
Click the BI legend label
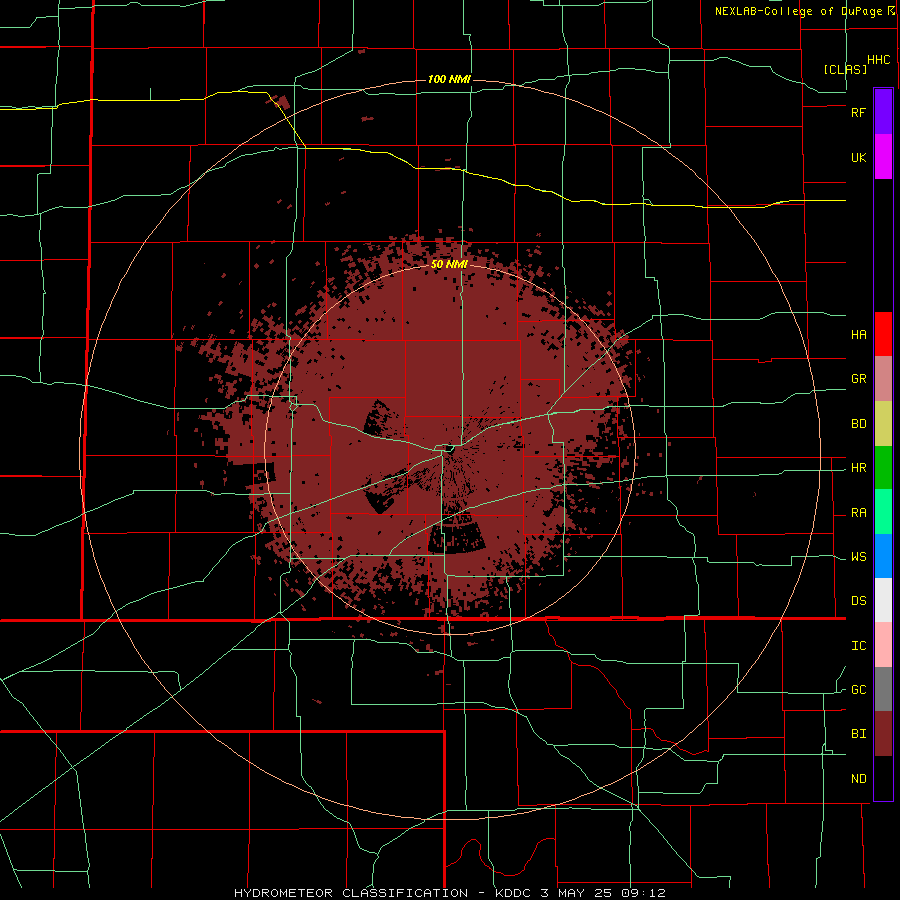click(x=858, y=734)
